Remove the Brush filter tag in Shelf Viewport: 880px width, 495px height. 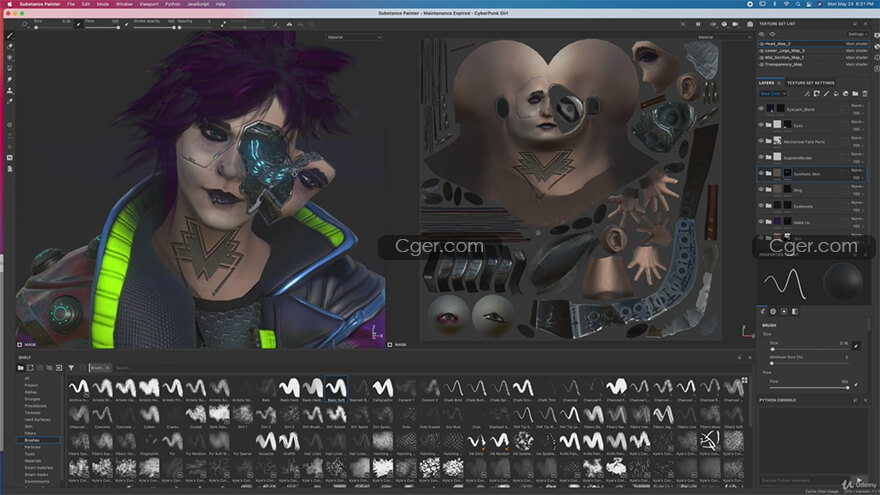tap(108, 368)
